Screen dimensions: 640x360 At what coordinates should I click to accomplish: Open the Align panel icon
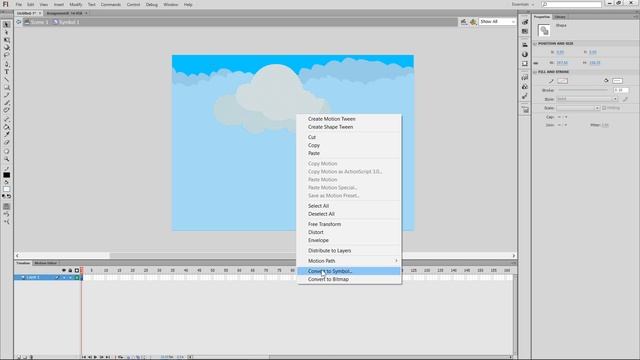pos(525,44)
